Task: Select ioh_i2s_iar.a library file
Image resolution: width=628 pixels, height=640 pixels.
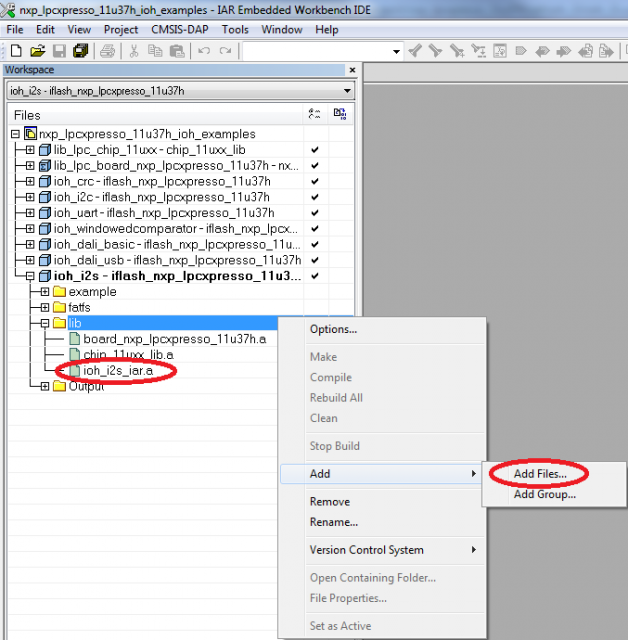Action: coord(118,371)
